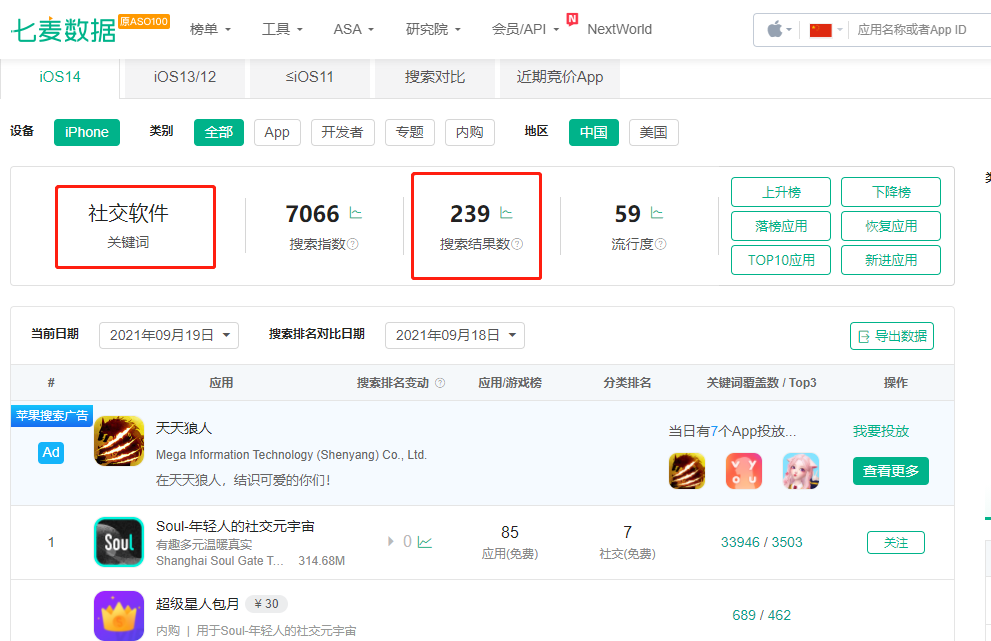Click the Mega Information Technology developer name
This screenshot has width=991, height=641.
(291, 455)
